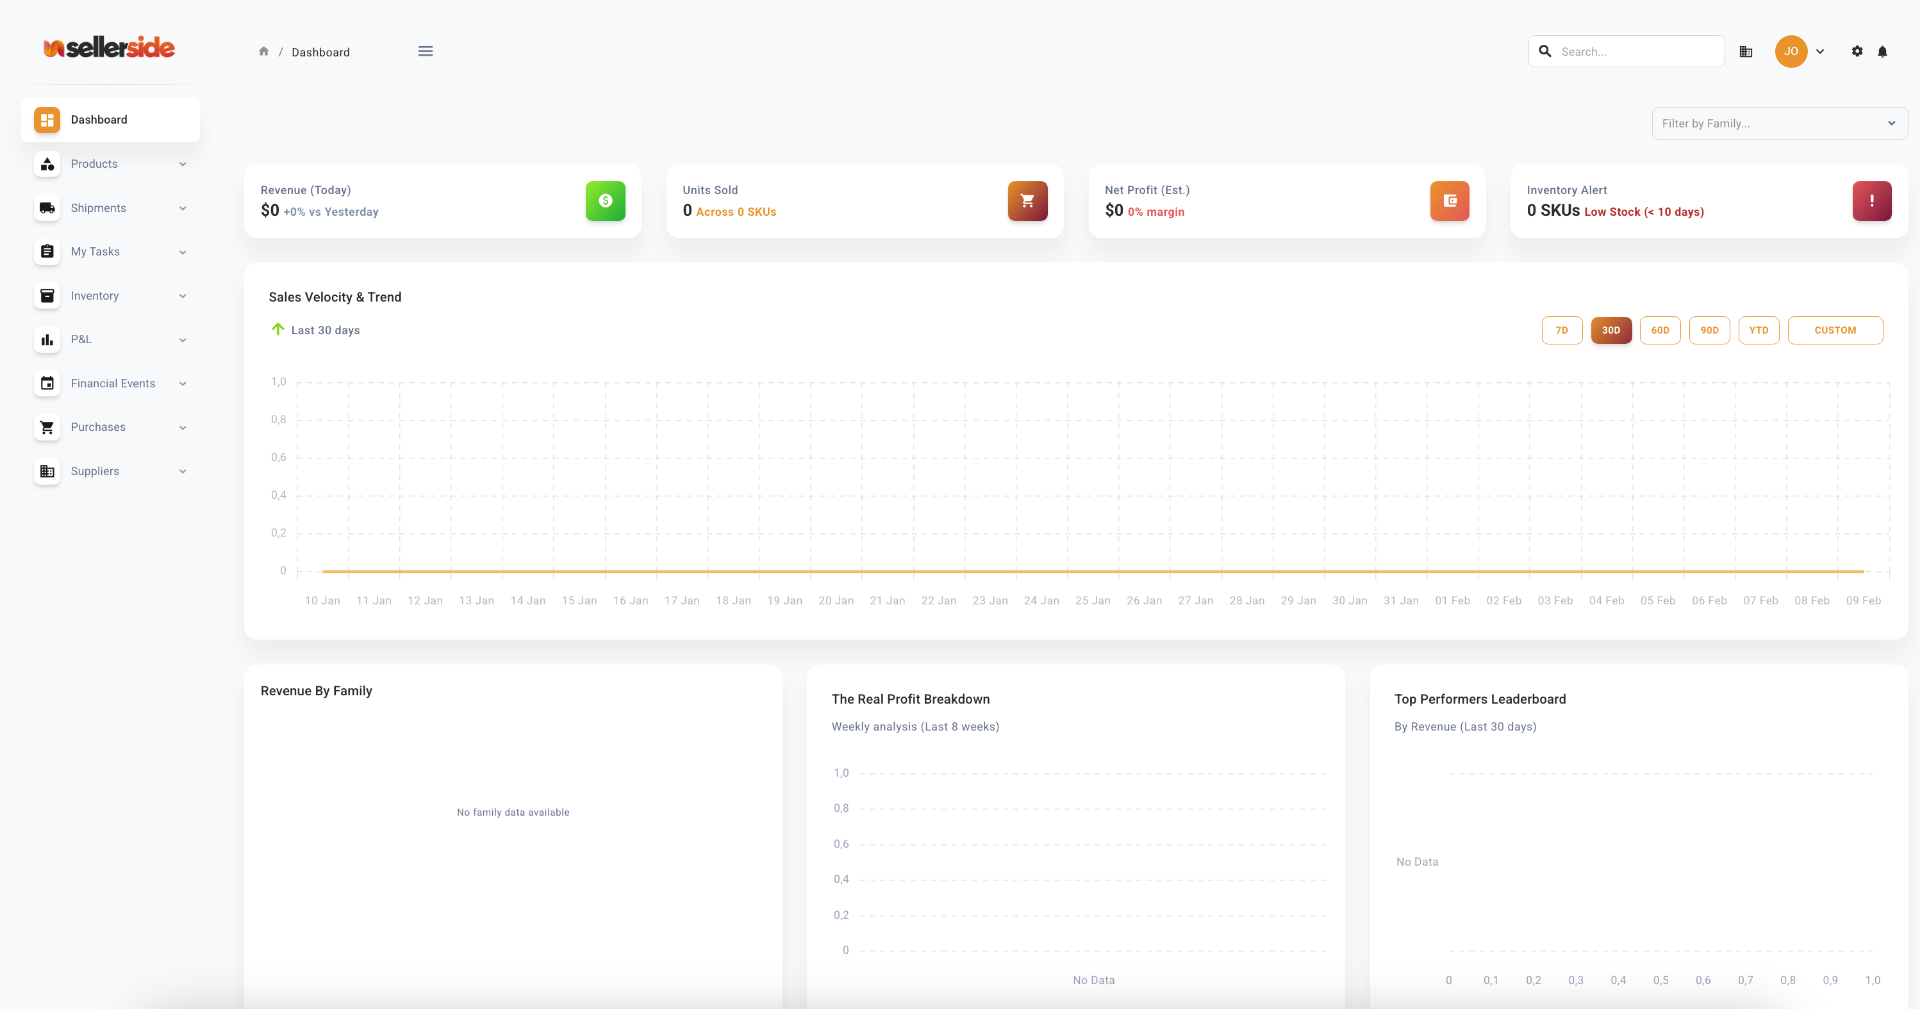Select the Dashboard sidebar item
The image size is (1920, 1009).
tap(110, 120)
